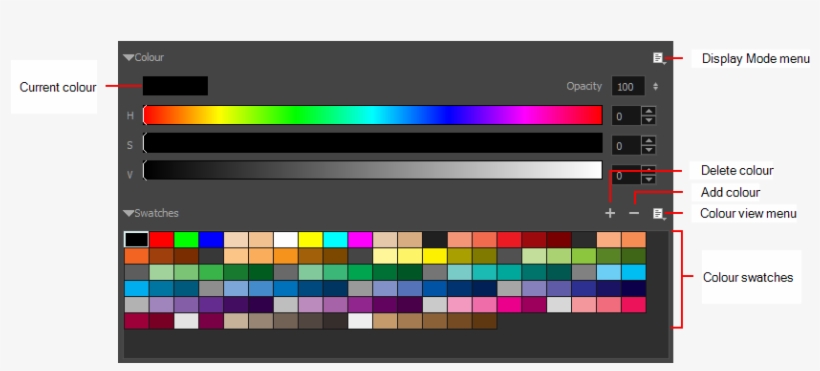Open the Display Mode menu icon in Colour header
Image resolution: width=820 pixels, height=371 pixels.
click(659, 58)
